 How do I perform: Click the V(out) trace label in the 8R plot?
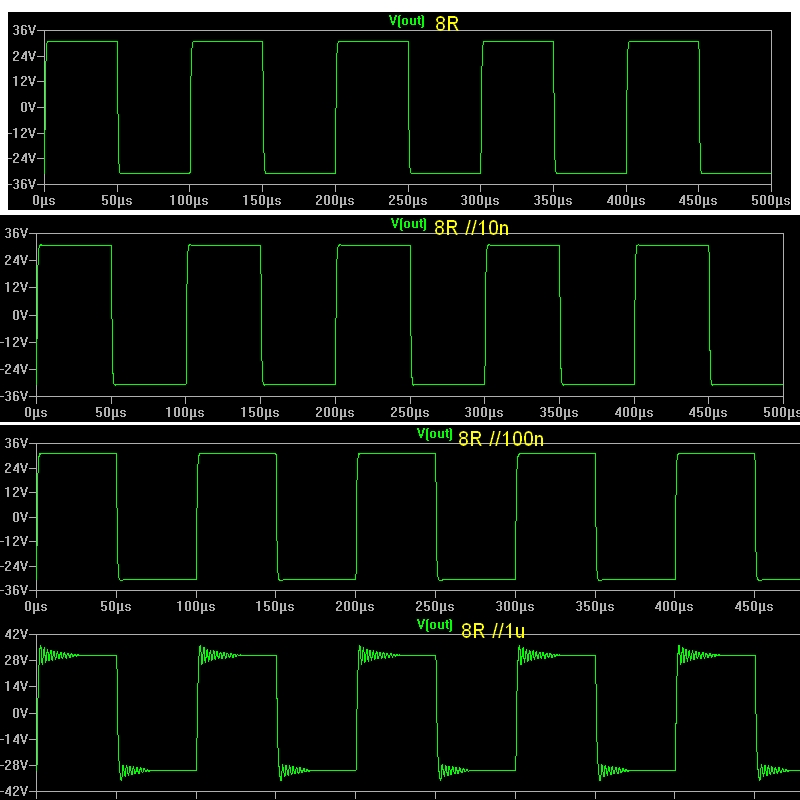point(406,20)
